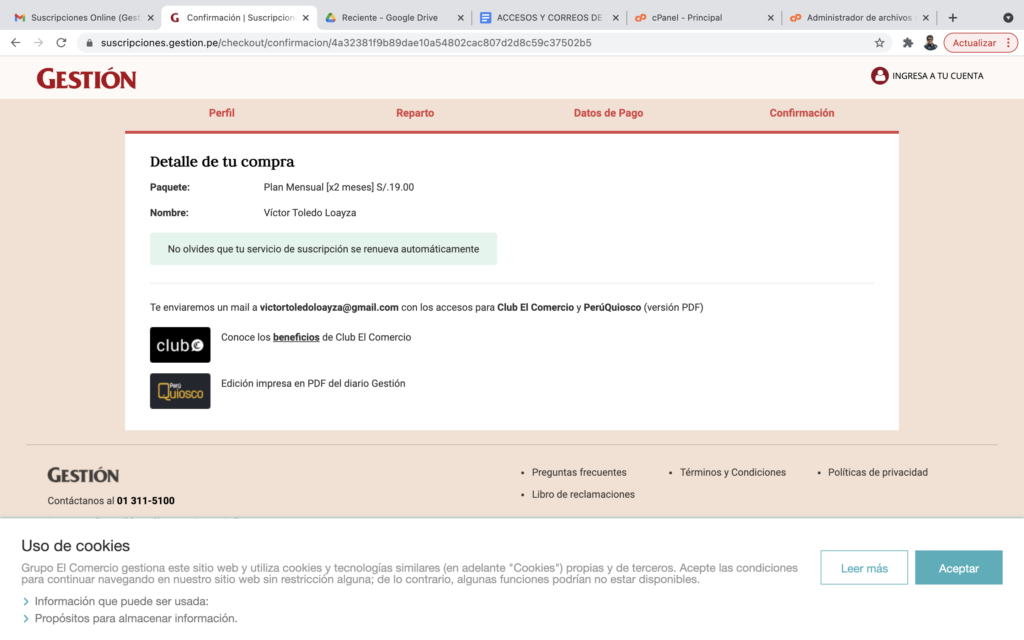Click the PerúQuiosco logo
The width and height of the screenshot is (1024, 640).
point(180,391)
